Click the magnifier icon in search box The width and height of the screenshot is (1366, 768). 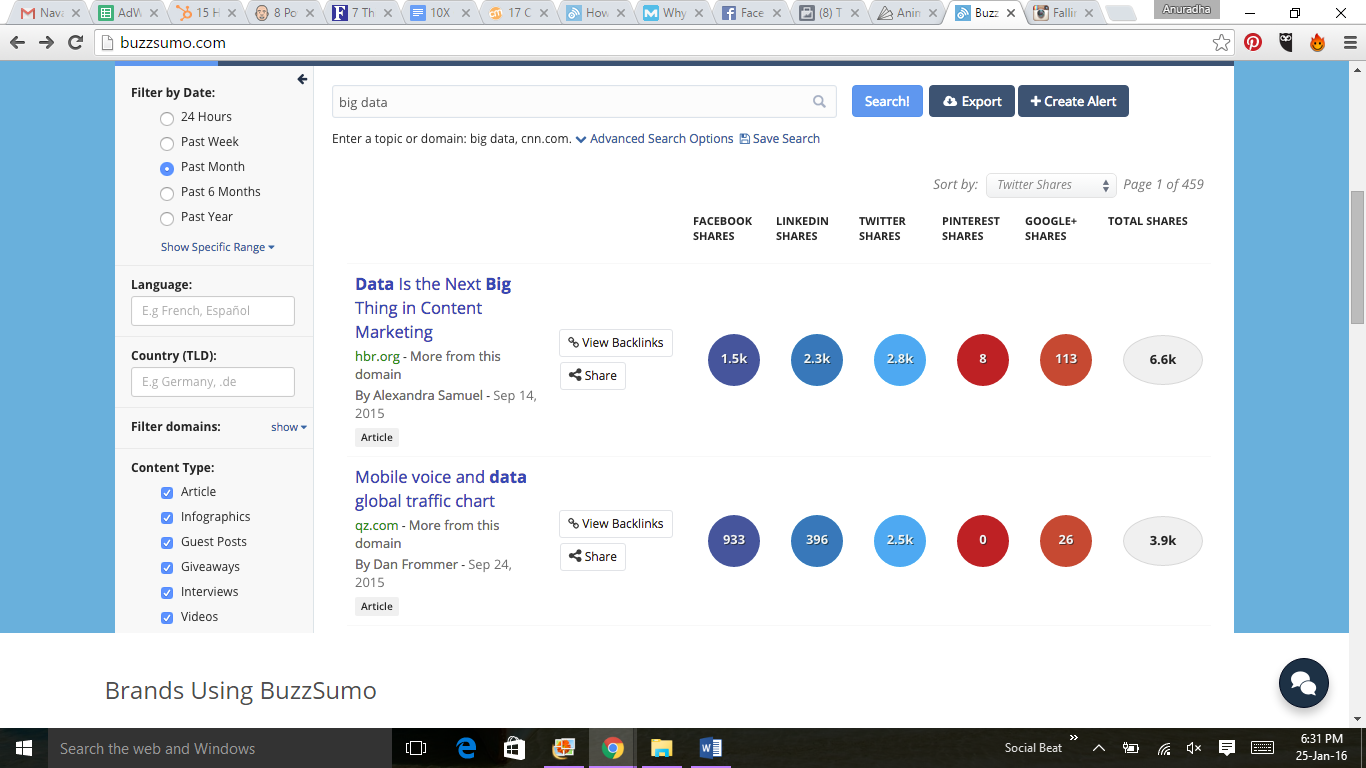tap(819, 101)
